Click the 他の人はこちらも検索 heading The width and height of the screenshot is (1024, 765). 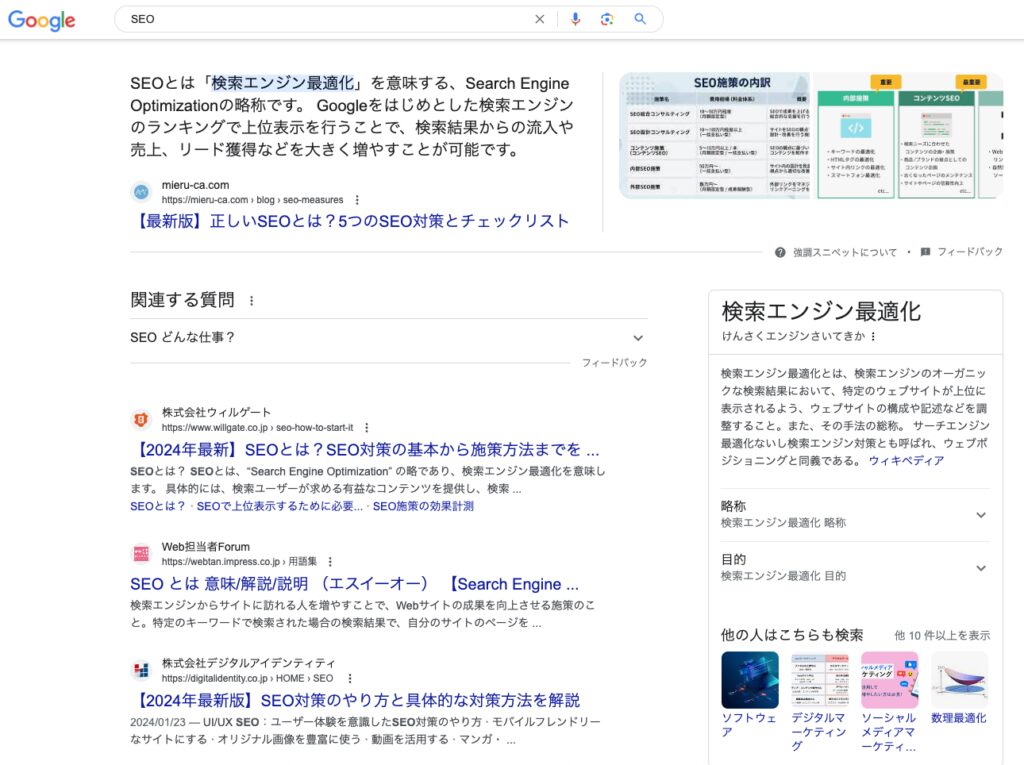coord(792,635)
